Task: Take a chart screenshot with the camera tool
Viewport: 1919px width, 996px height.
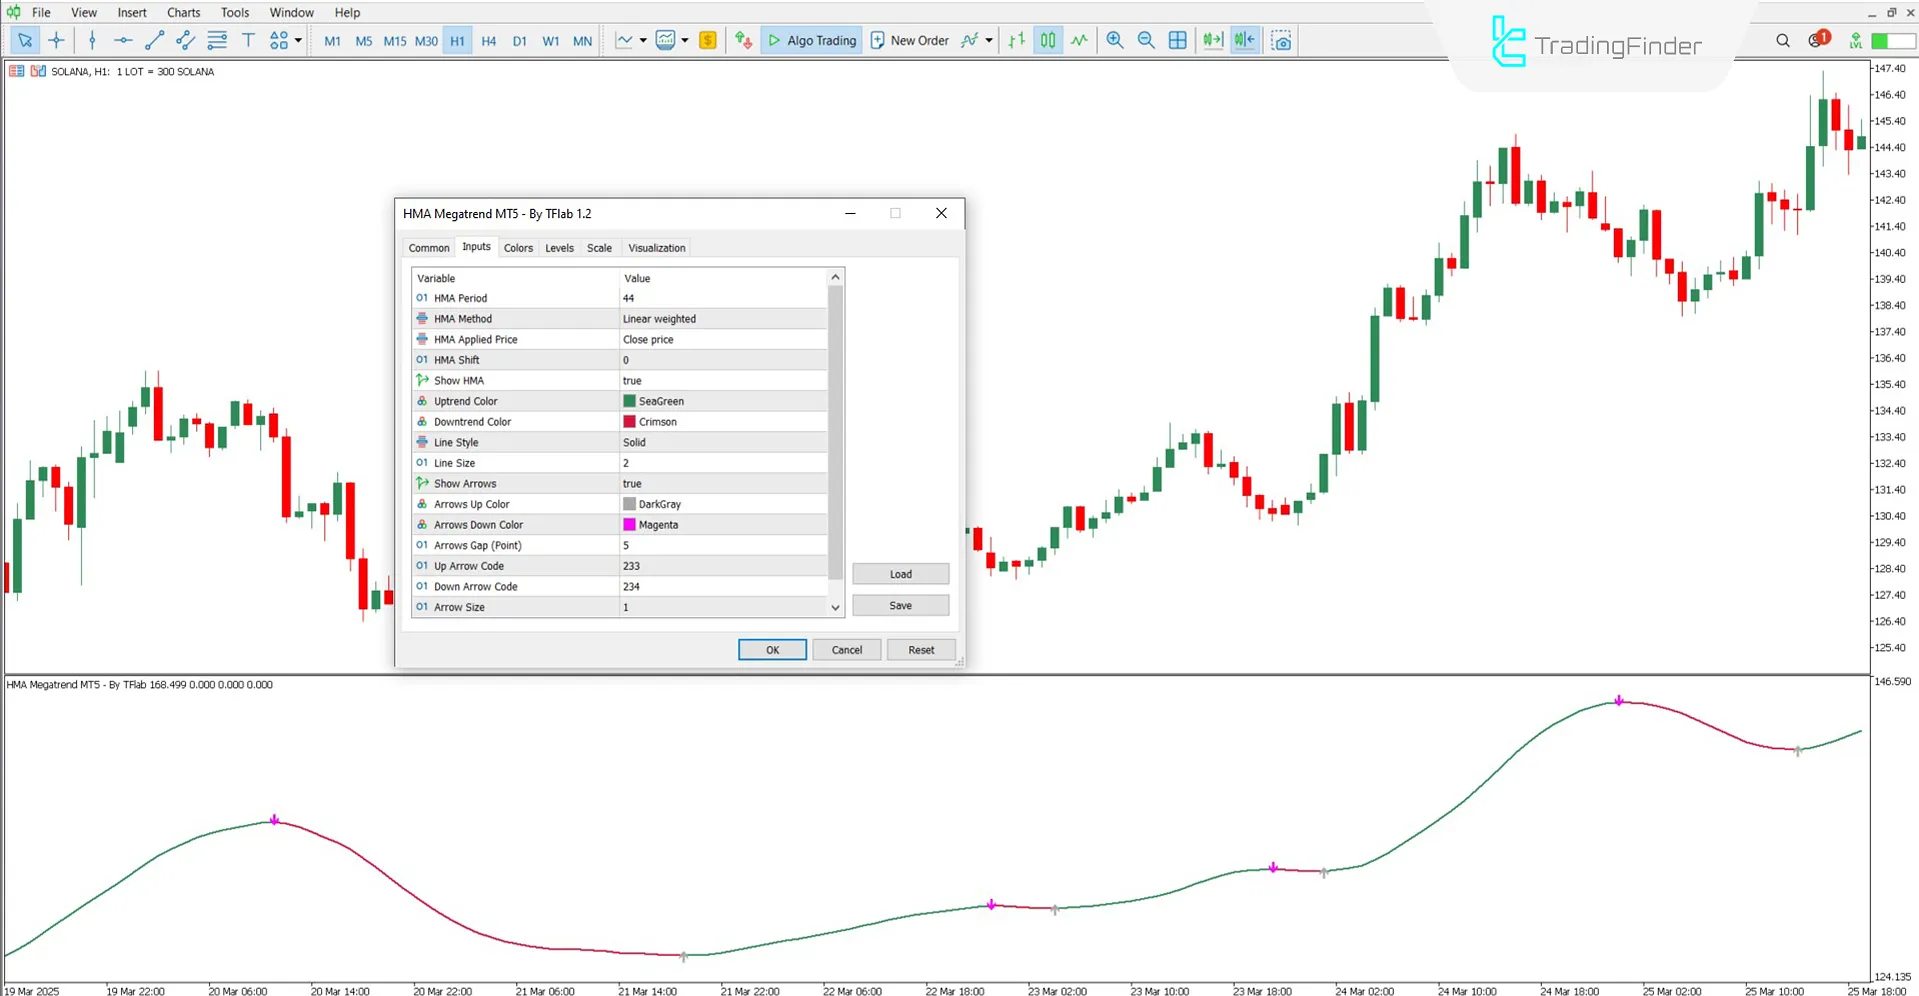Action: (1281, 40)
